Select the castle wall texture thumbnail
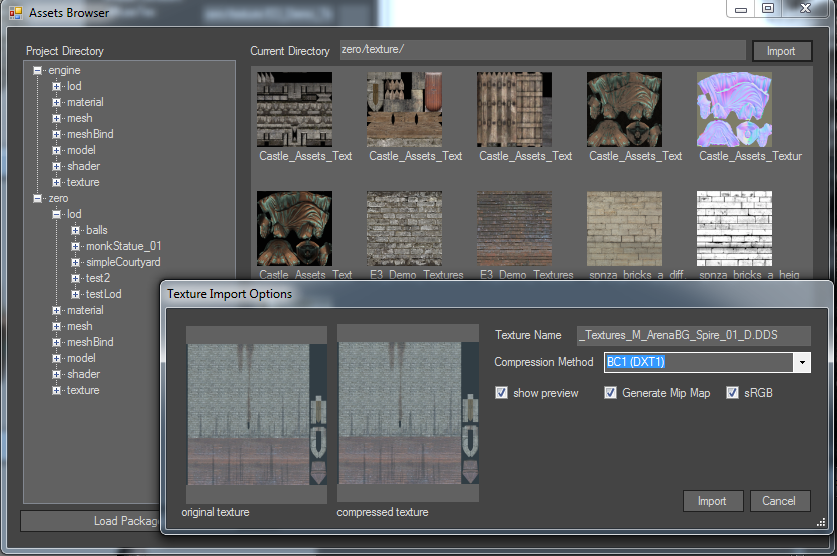This screenshot has width=837, height=556. point(295,109)
